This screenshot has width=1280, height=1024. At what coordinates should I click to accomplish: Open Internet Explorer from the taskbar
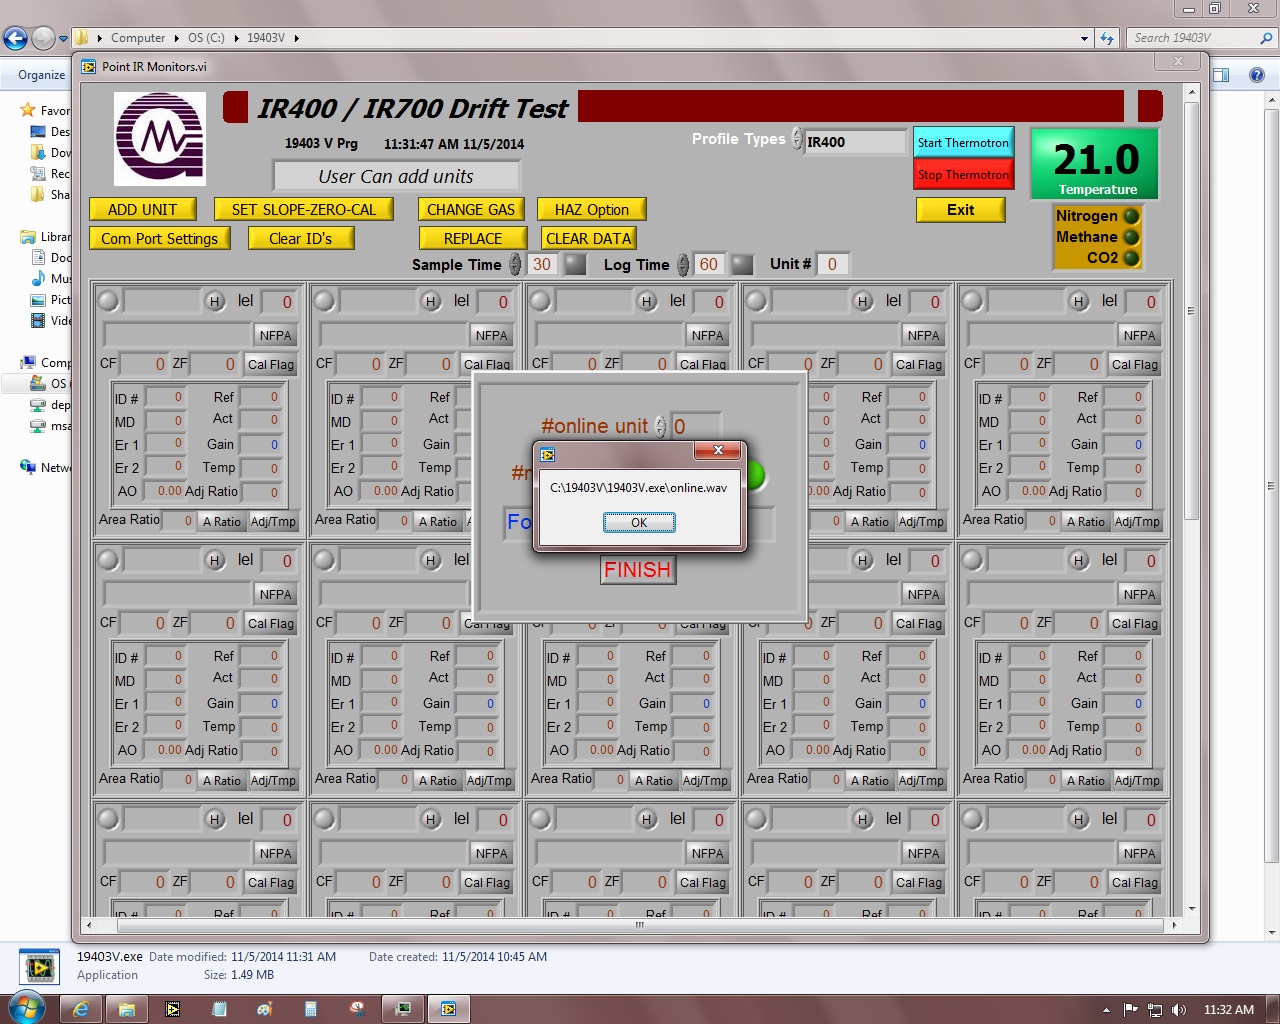coord(81,1009)
